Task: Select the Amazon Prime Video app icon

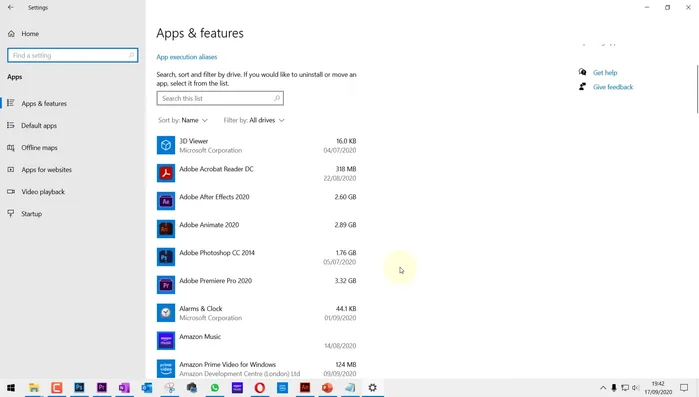Action: (166, 368)
